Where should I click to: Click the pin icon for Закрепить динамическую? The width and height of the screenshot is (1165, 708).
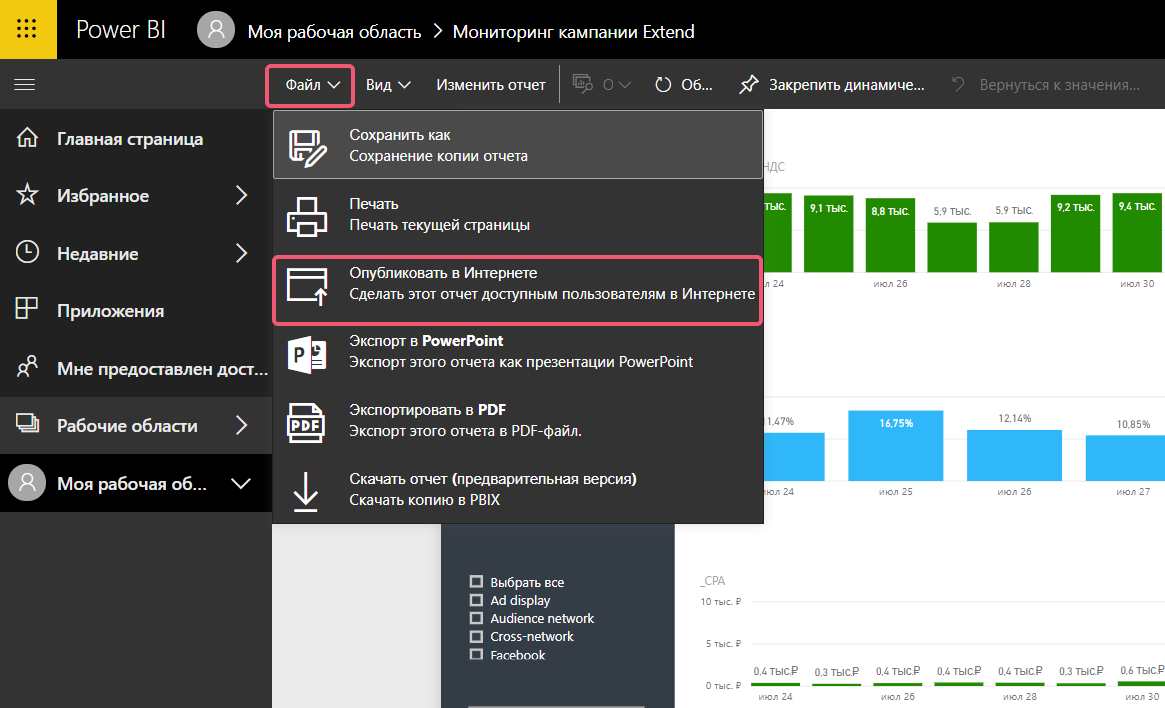point(749,85)
